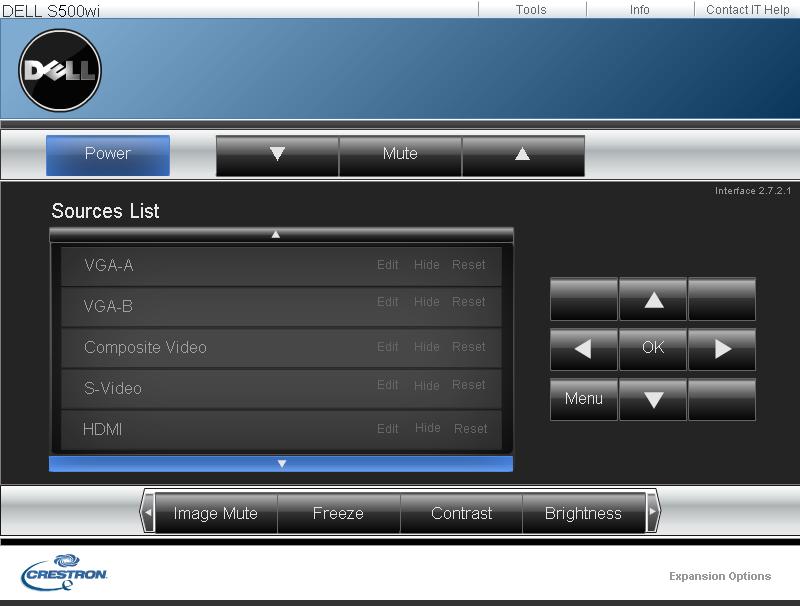Reset the VGA-B source
Screen dimensions: 800x606
pyautogui.click(x=469, y=302)
